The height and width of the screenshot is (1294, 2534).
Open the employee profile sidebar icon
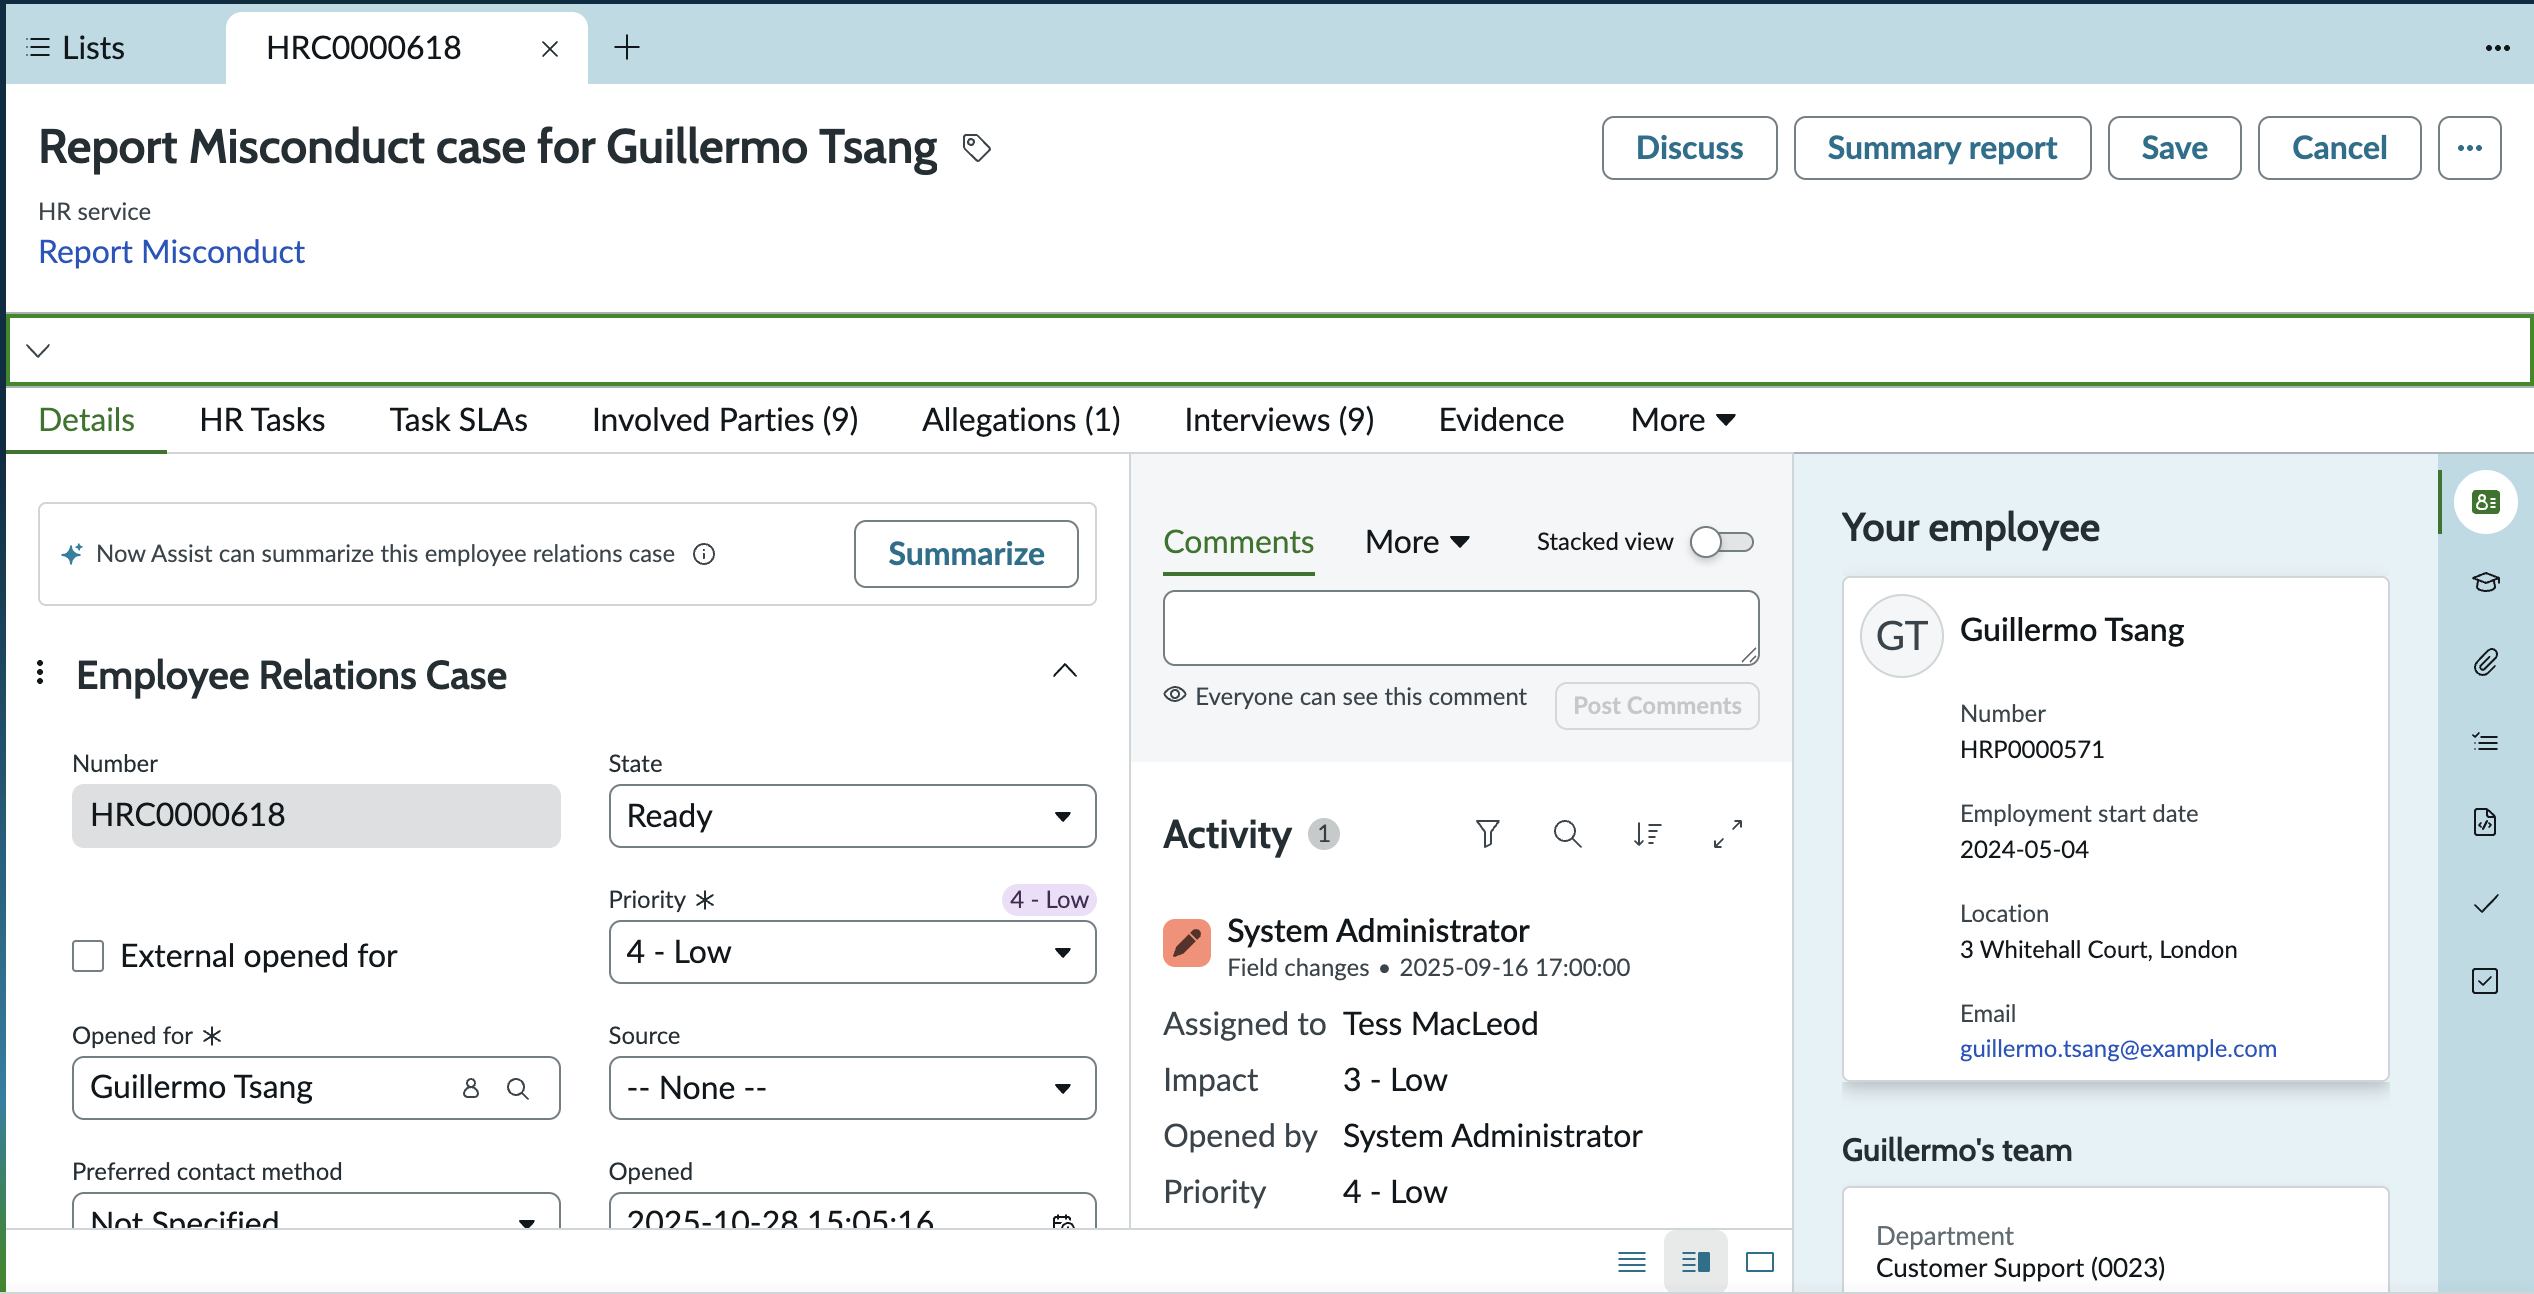[2485, 502]
